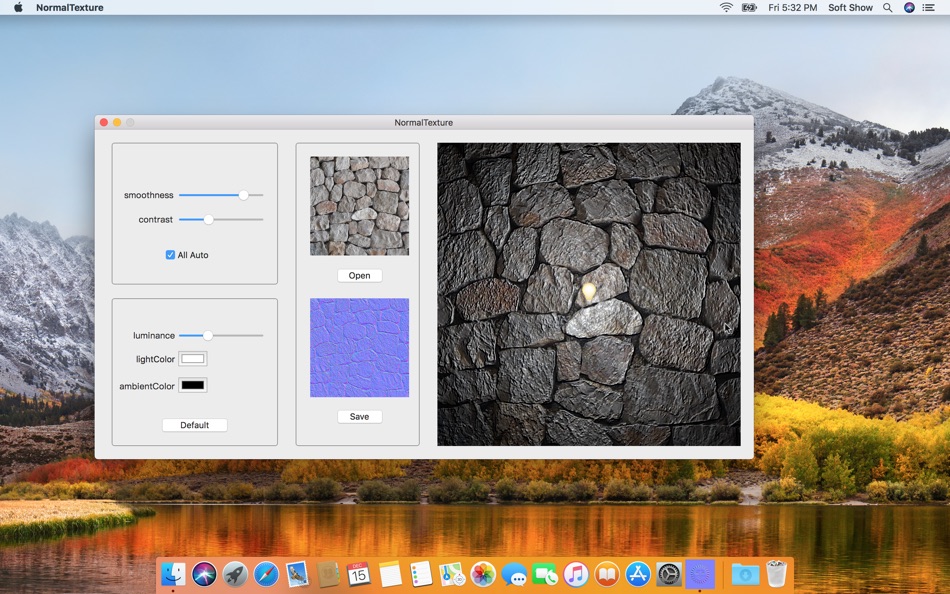Pick a new lightColor swatch
Screen dimensions: 950x594
point(192,359)
